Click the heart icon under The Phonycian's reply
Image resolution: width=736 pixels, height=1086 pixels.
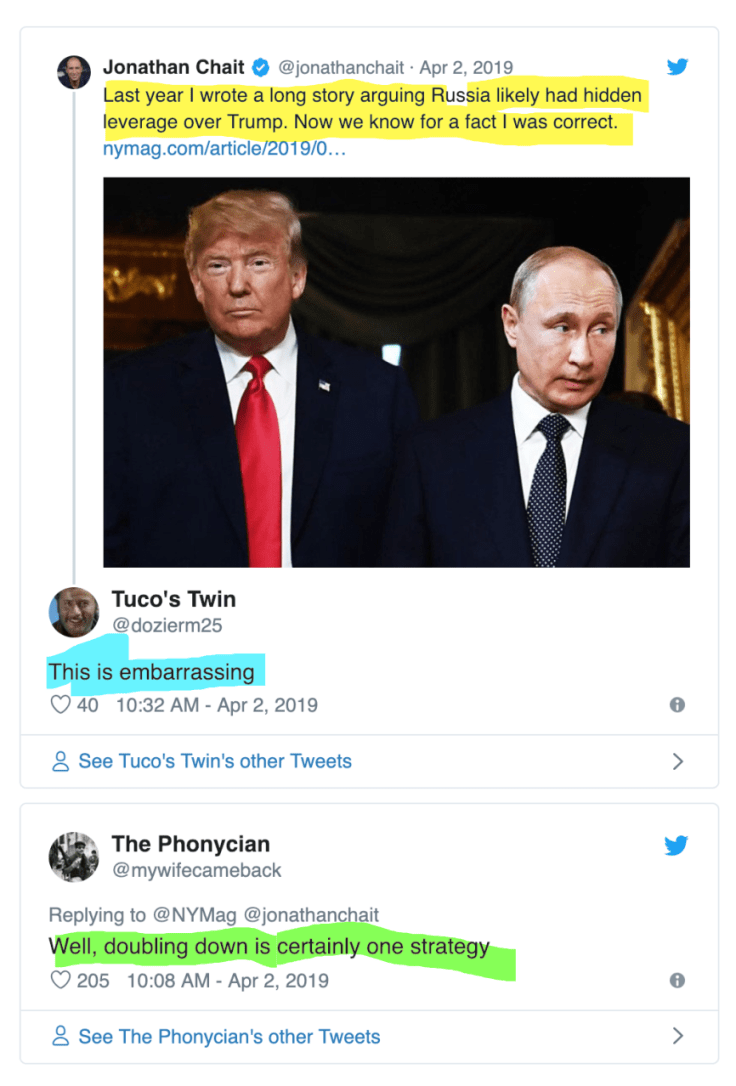tap(60, 981)
